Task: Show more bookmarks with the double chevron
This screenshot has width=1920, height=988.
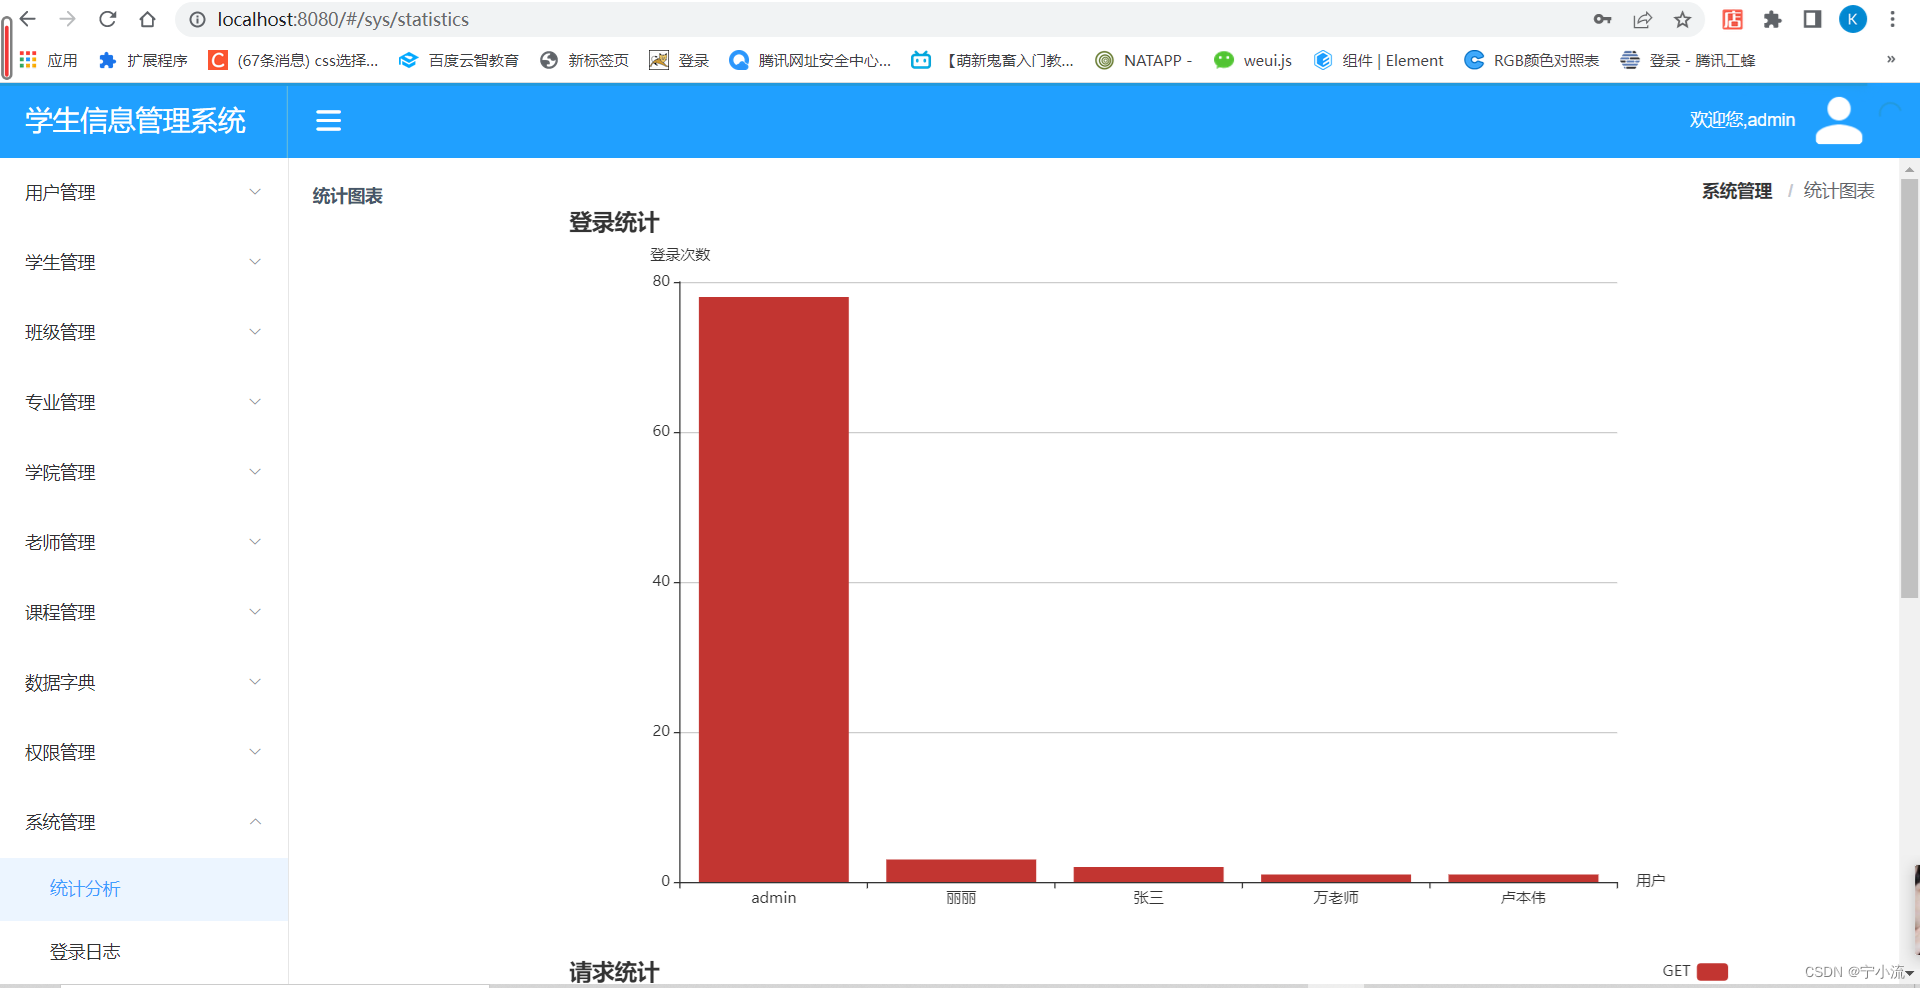Action: (1891, 59)
